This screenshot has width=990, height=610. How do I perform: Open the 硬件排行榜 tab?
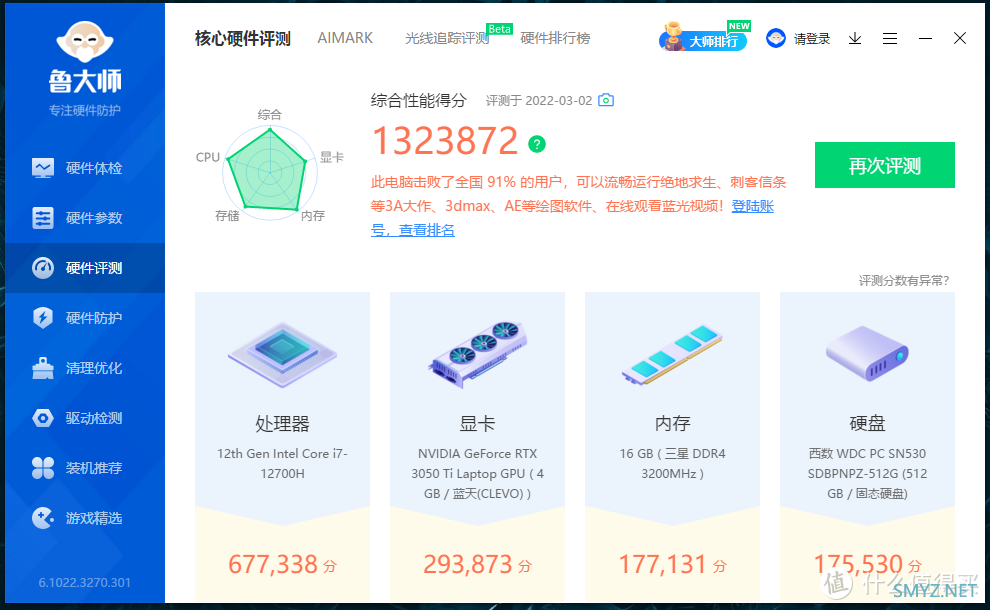tap(555, 39)
